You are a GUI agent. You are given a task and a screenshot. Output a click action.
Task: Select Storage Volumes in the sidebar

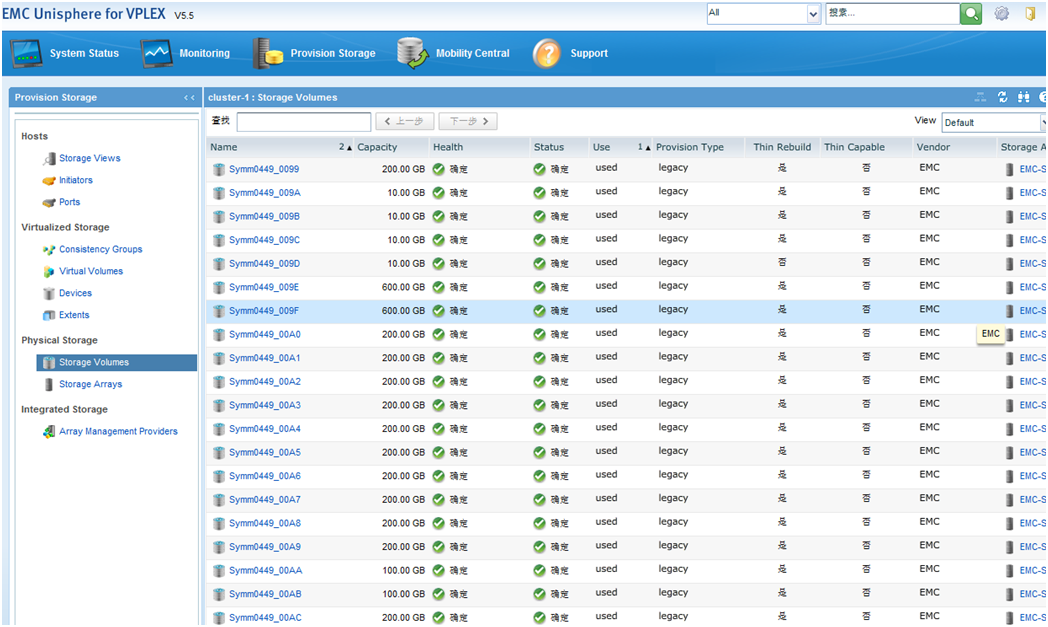(x=117, y=362)
